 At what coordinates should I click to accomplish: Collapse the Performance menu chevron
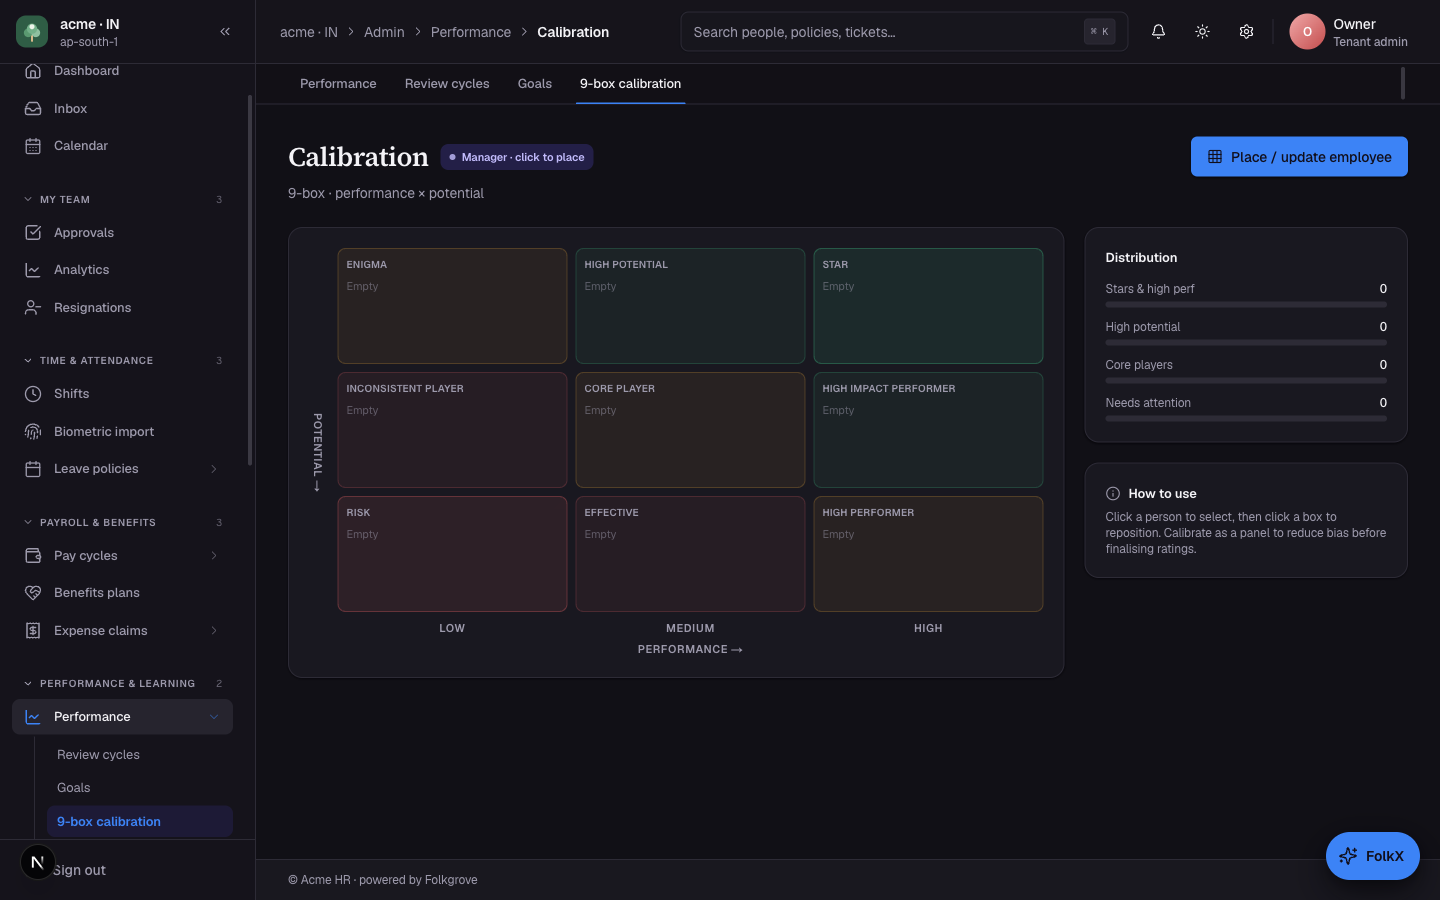(214, 717)
